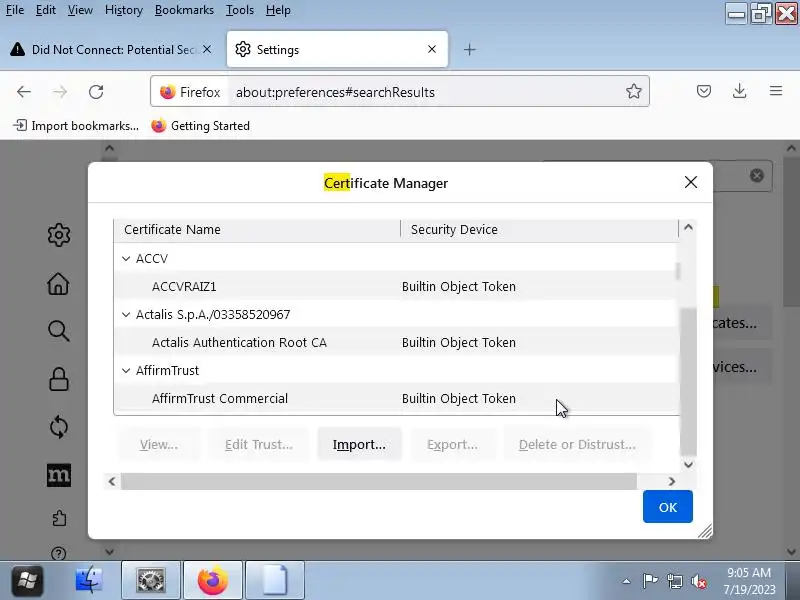Open the Windows Start button

click(28, 580)
